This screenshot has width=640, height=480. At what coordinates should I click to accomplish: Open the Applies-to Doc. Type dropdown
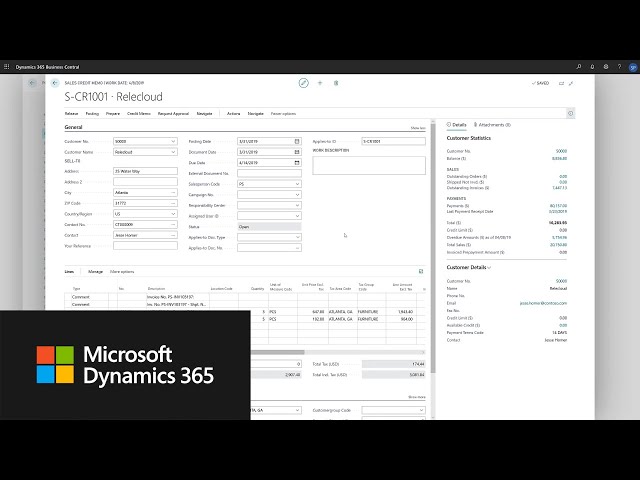(x=297, y=236)
